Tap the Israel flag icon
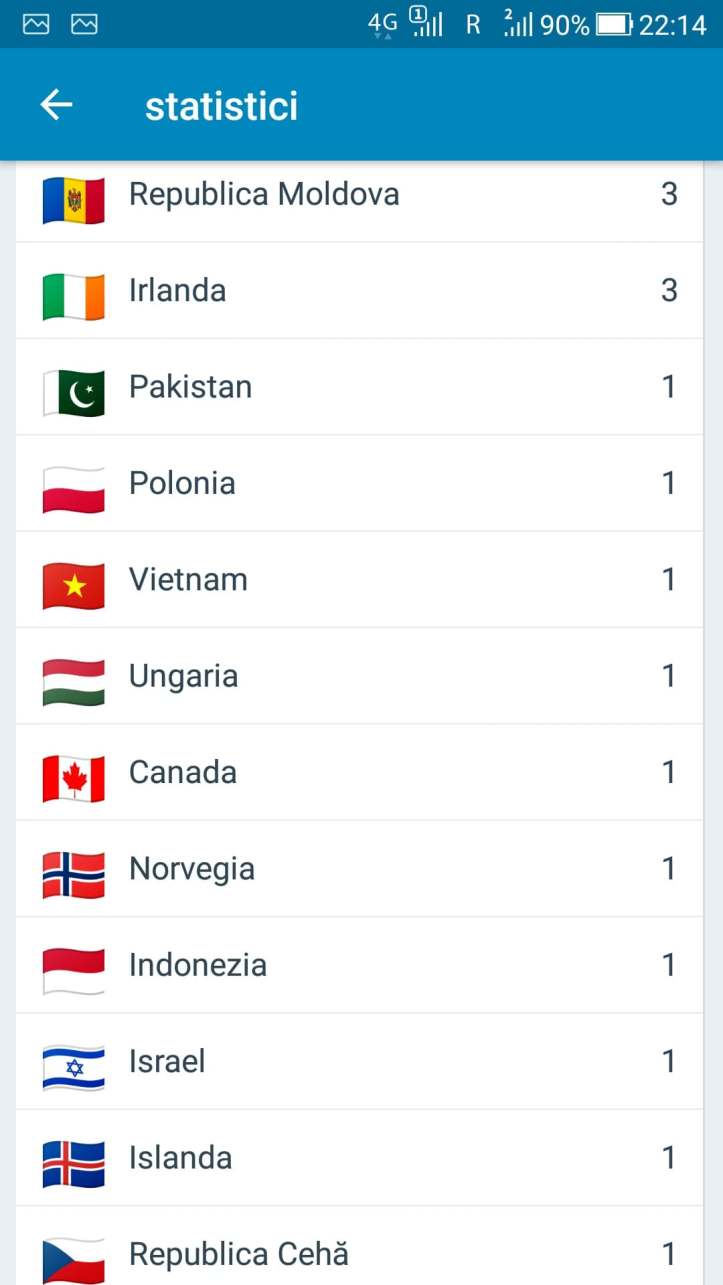The width and height of the screenshot is (723, 1285). pyautogui.click(x=73, y=1067)
